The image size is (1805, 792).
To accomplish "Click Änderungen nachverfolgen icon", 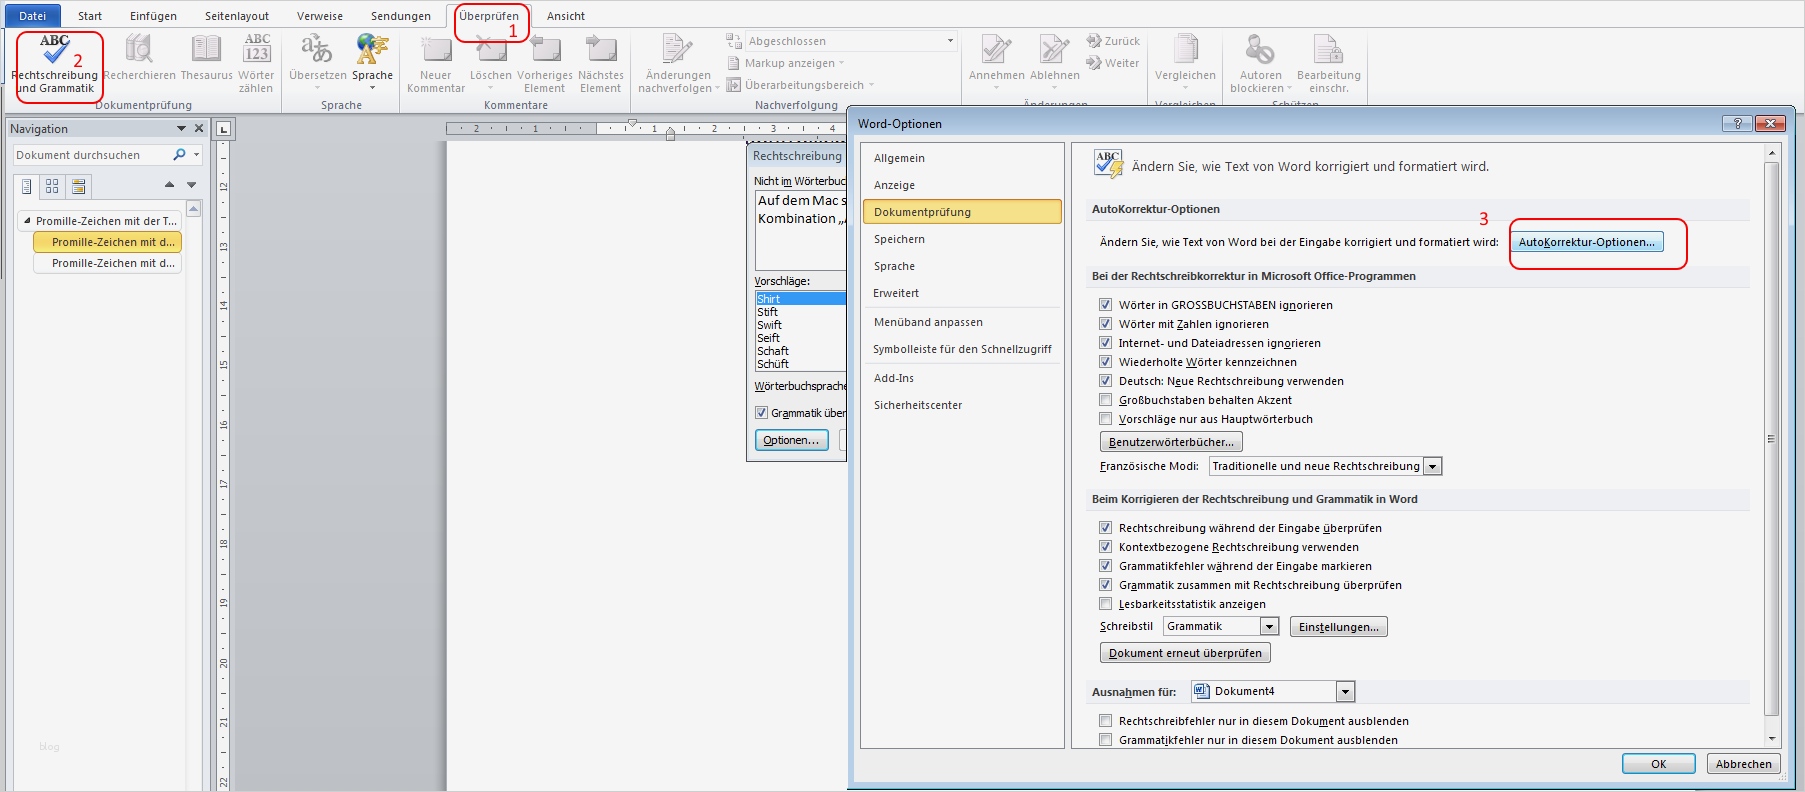I will pyautogui.click(x=678, y=49).
